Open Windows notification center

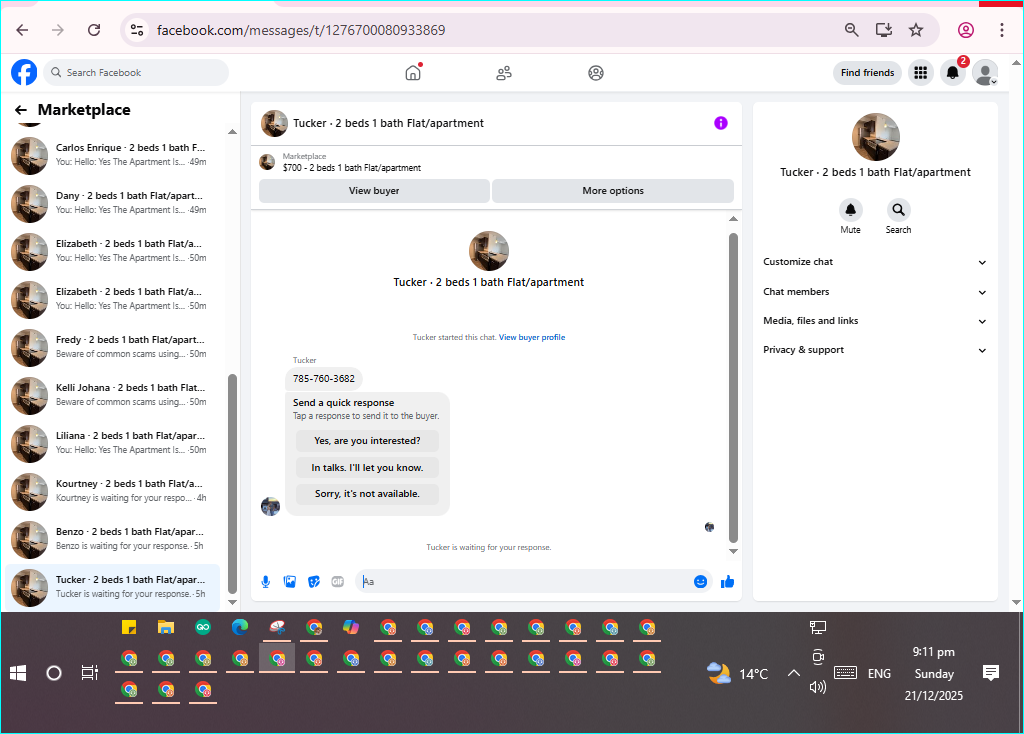click(991, 673)
